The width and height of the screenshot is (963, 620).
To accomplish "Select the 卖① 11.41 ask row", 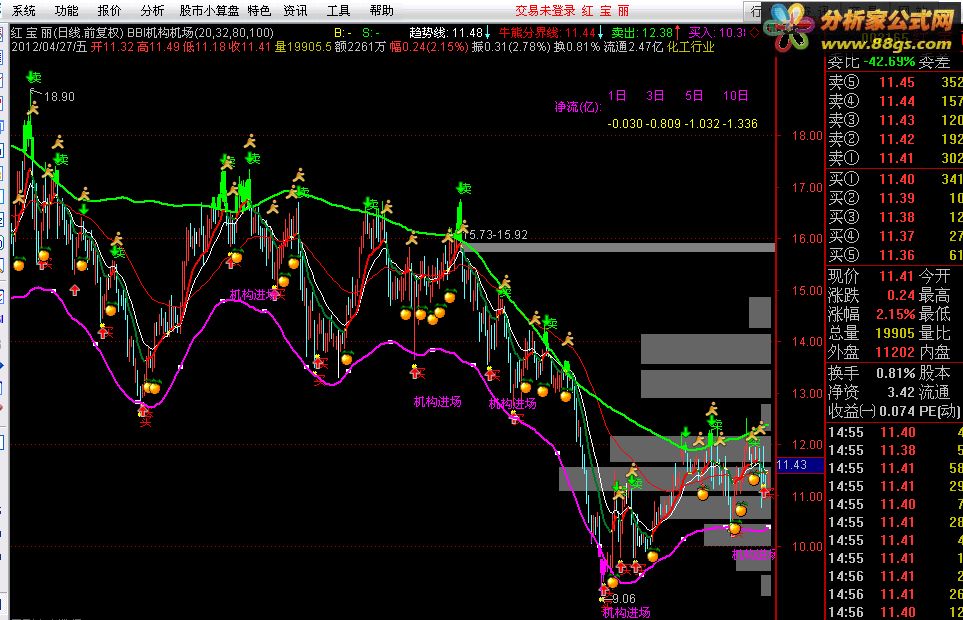I will (895, 158).
